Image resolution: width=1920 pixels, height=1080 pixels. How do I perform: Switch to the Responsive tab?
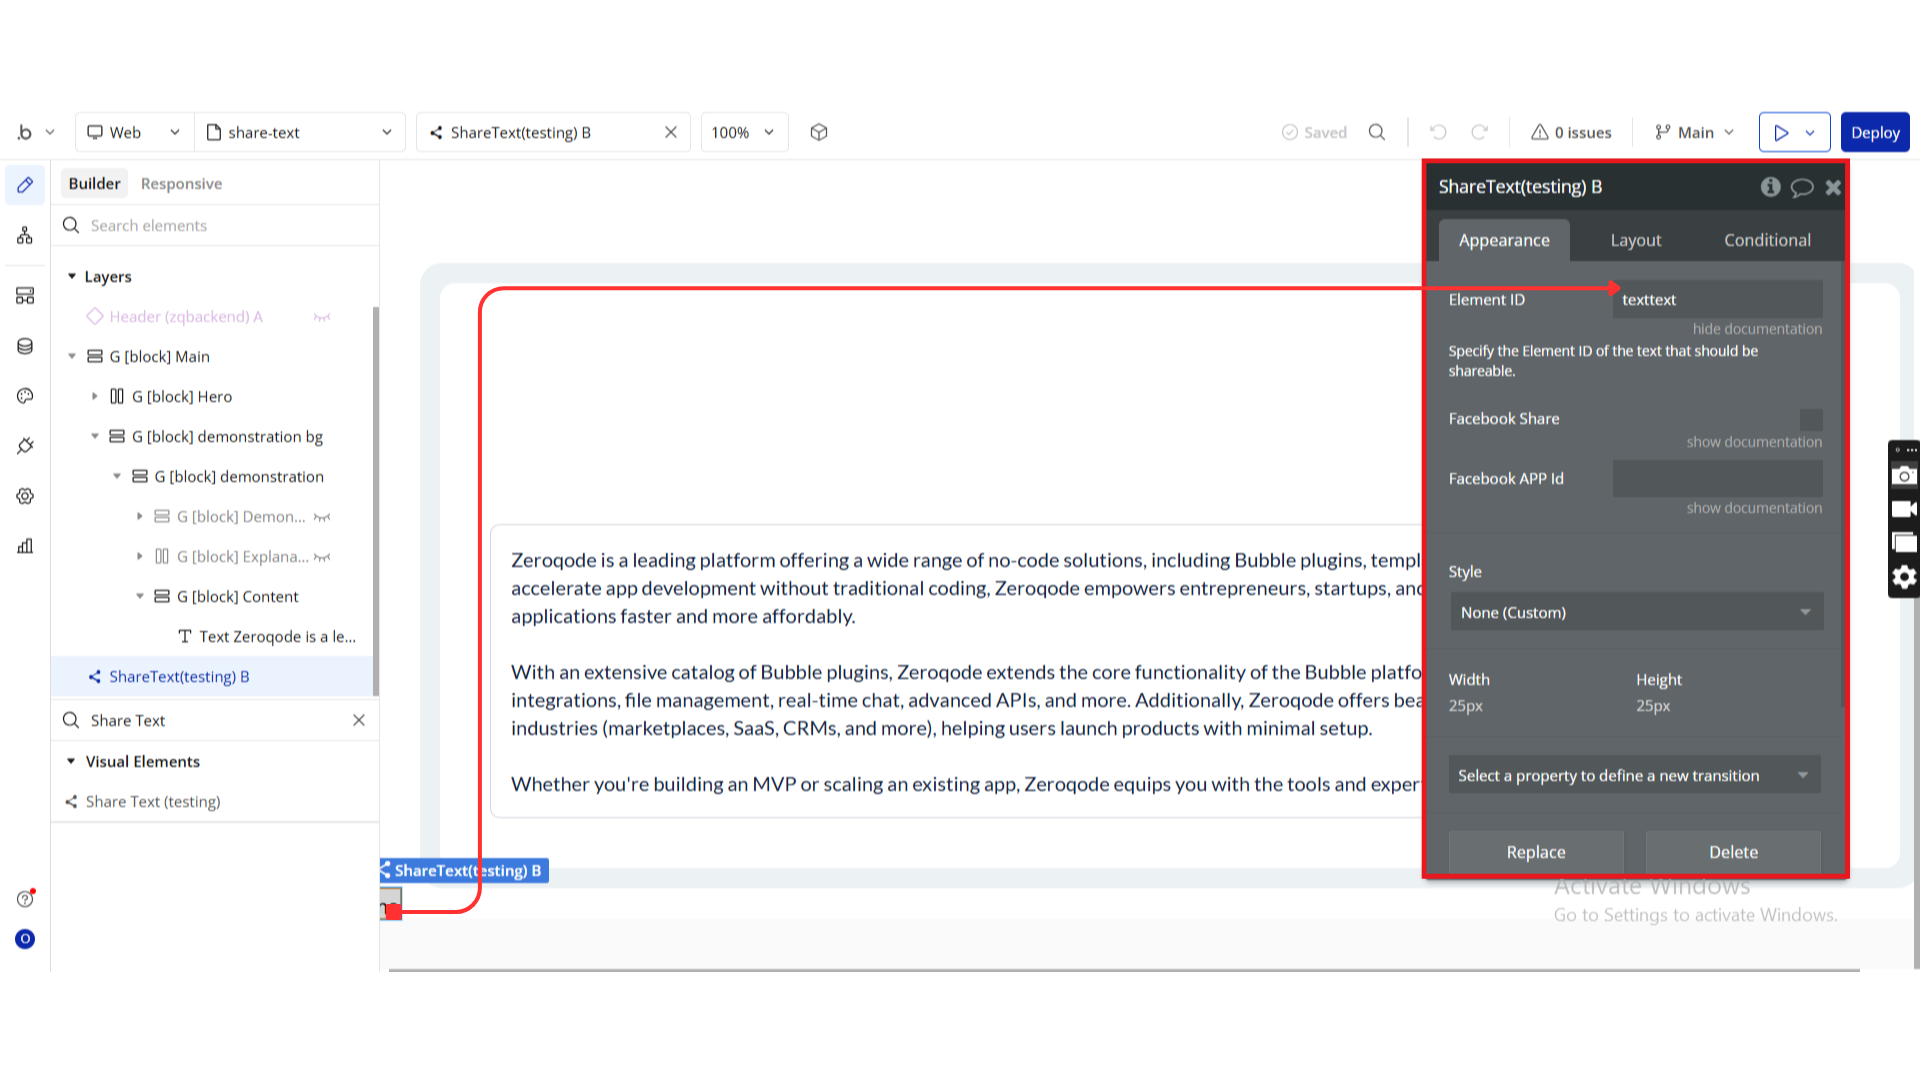tap(181, 184)
